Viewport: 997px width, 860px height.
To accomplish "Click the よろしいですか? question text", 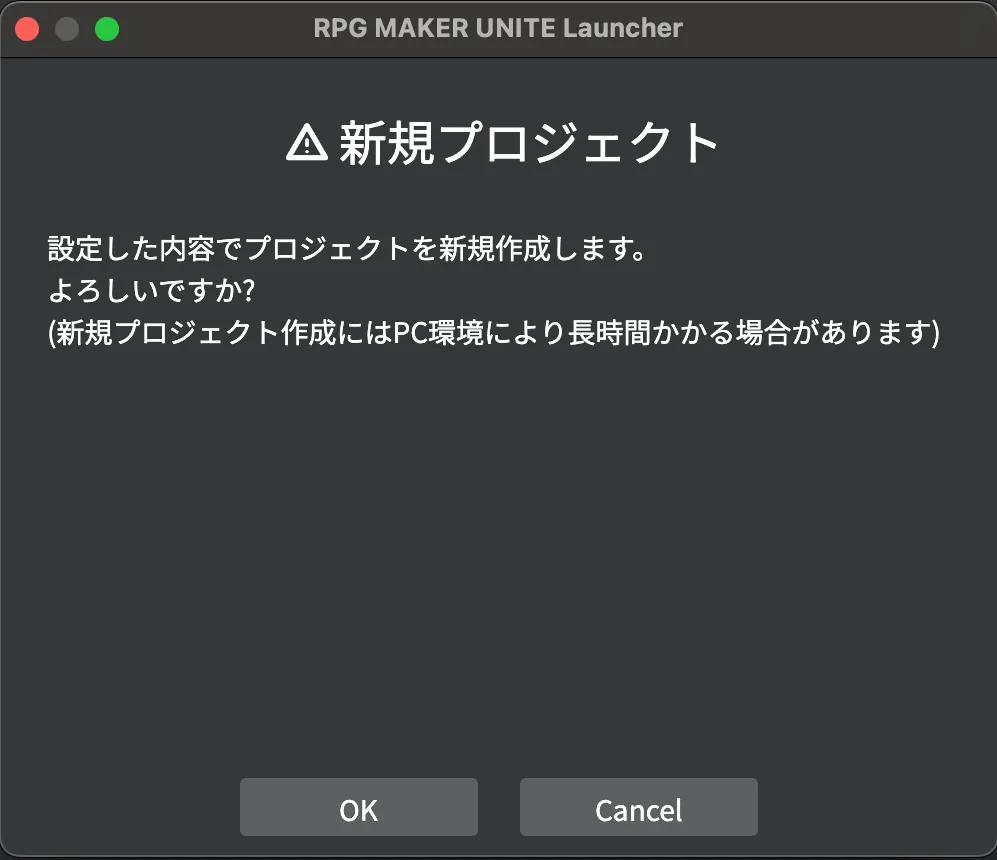I will pyautogui.click(x=151, y=290).
